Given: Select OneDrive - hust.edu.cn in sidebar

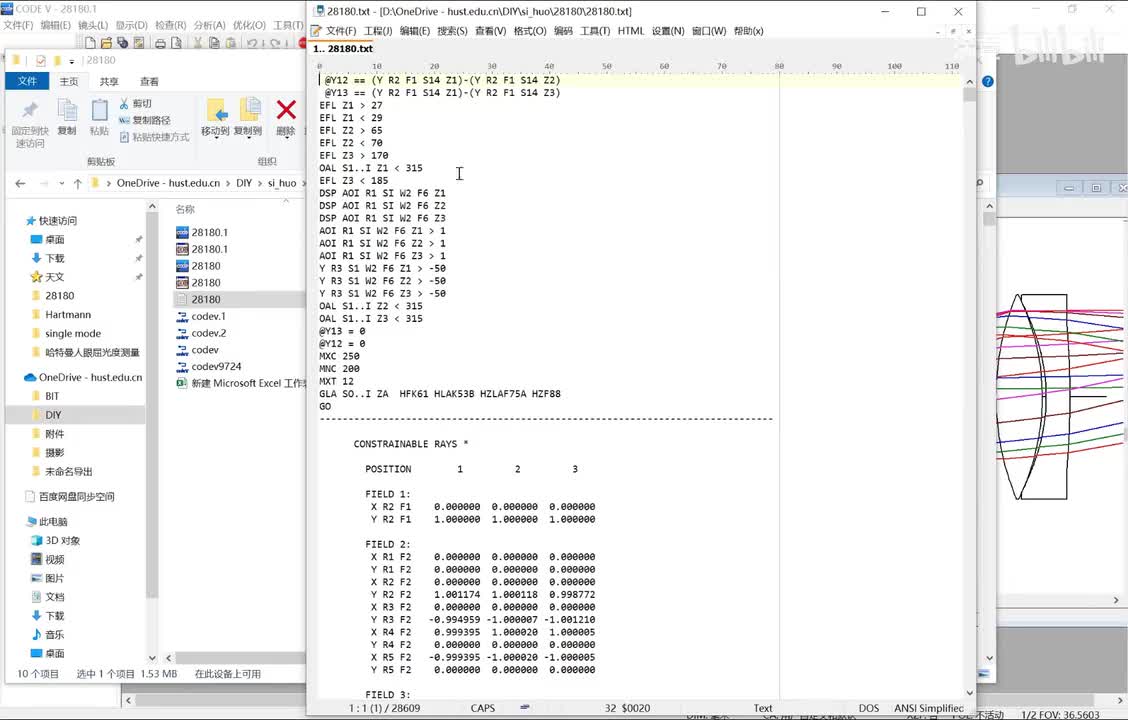Looking at the screenshot, I should (83, 377).
